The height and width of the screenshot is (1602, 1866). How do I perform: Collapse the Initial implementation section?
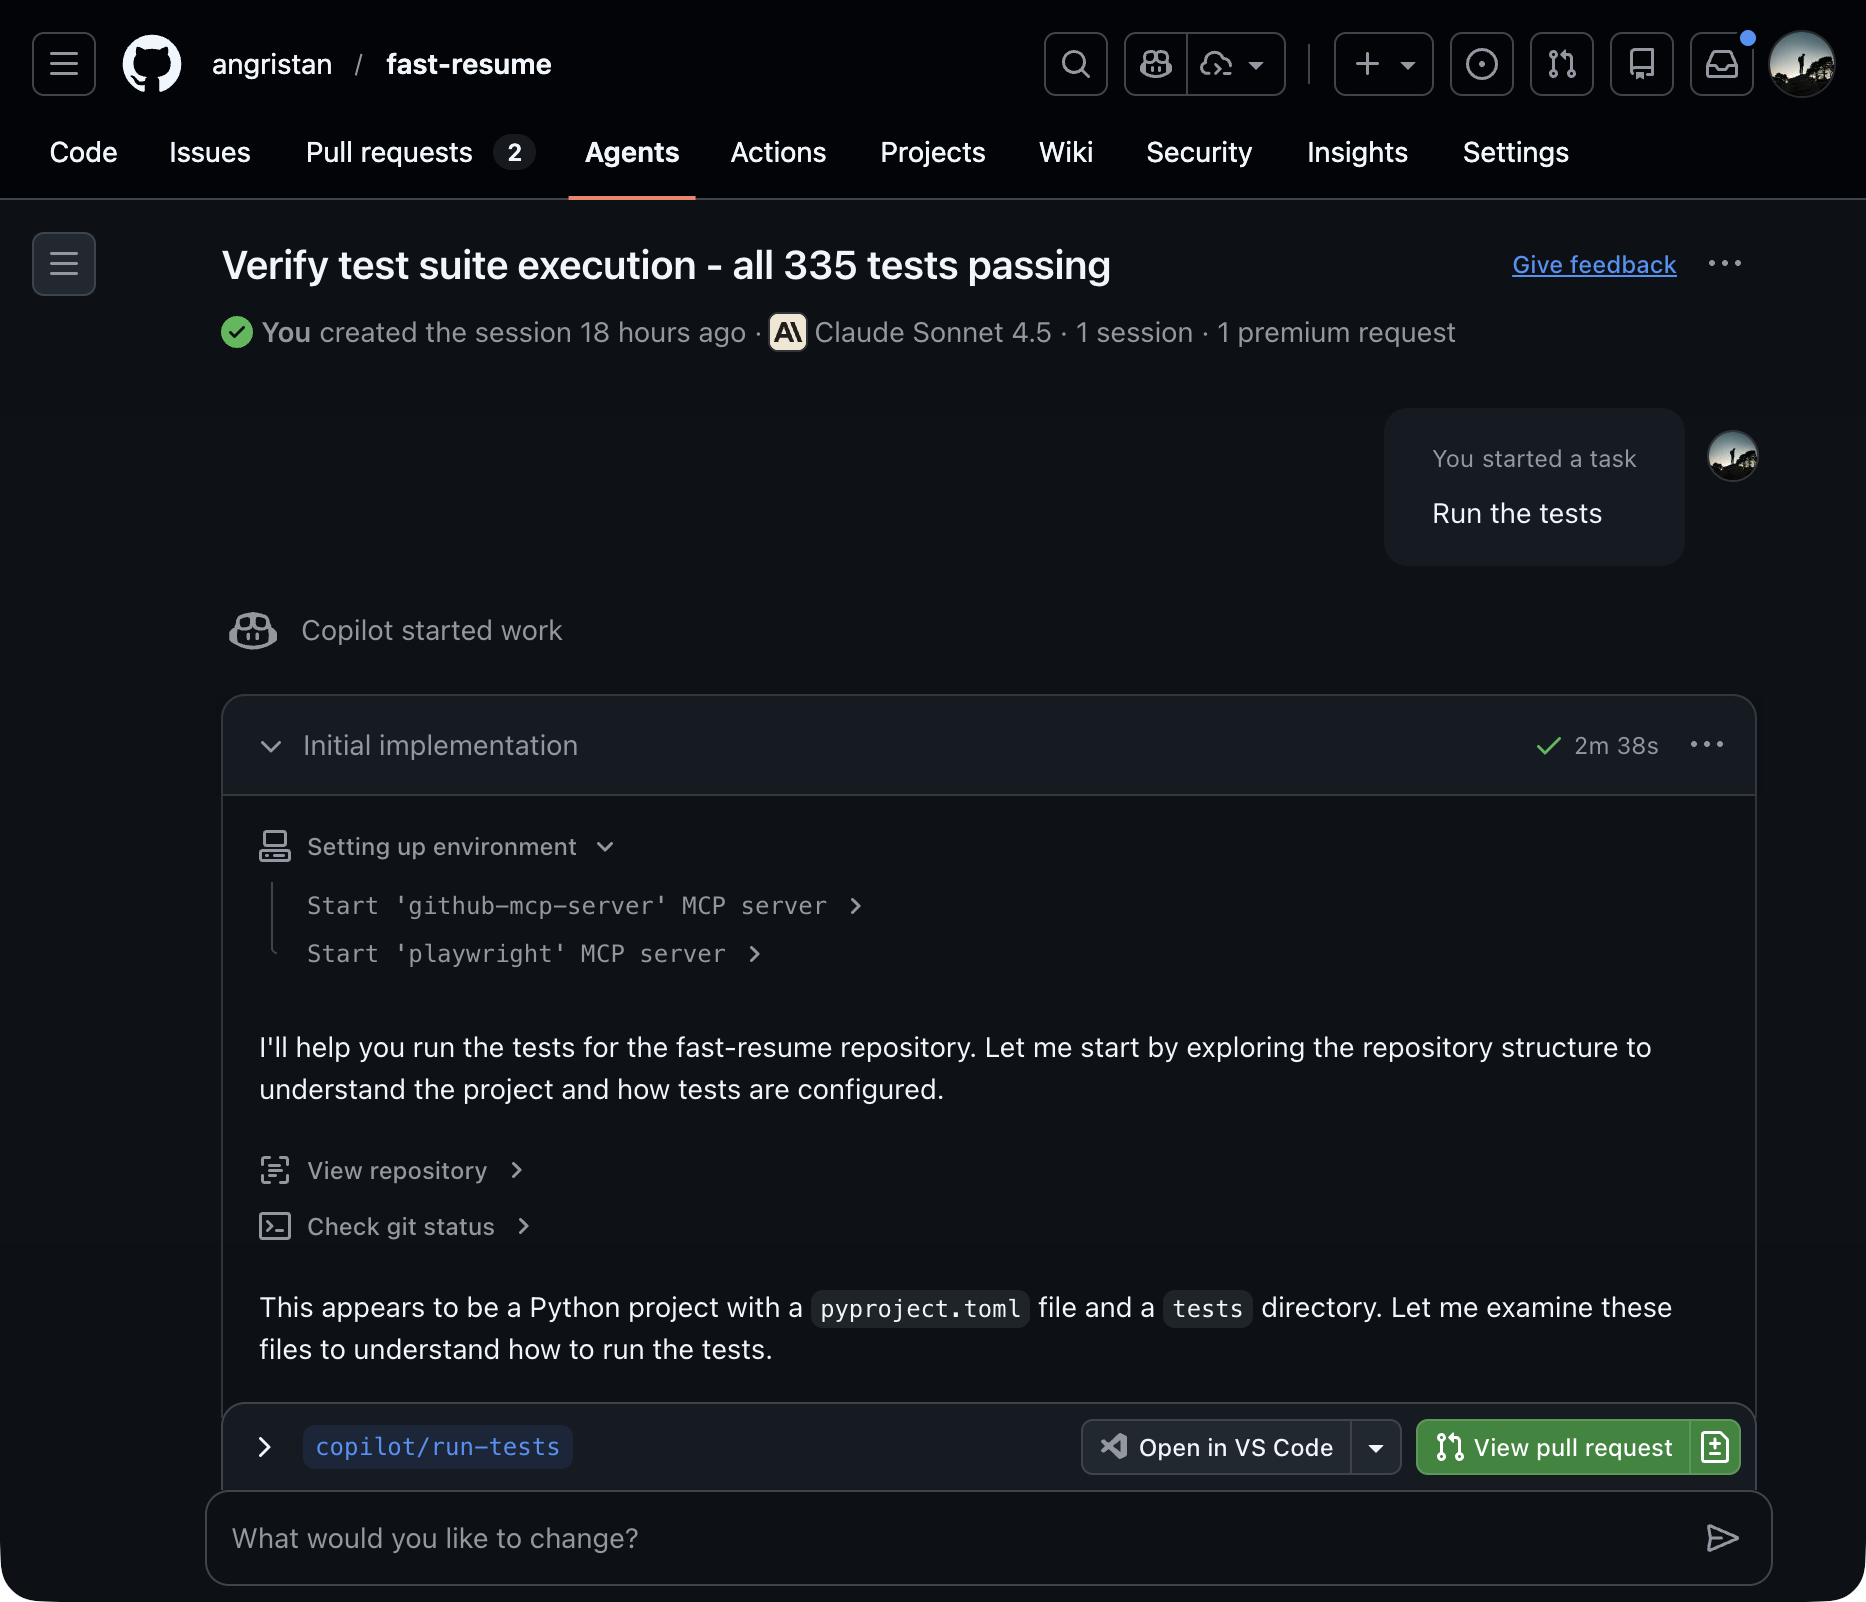[271, 746]
